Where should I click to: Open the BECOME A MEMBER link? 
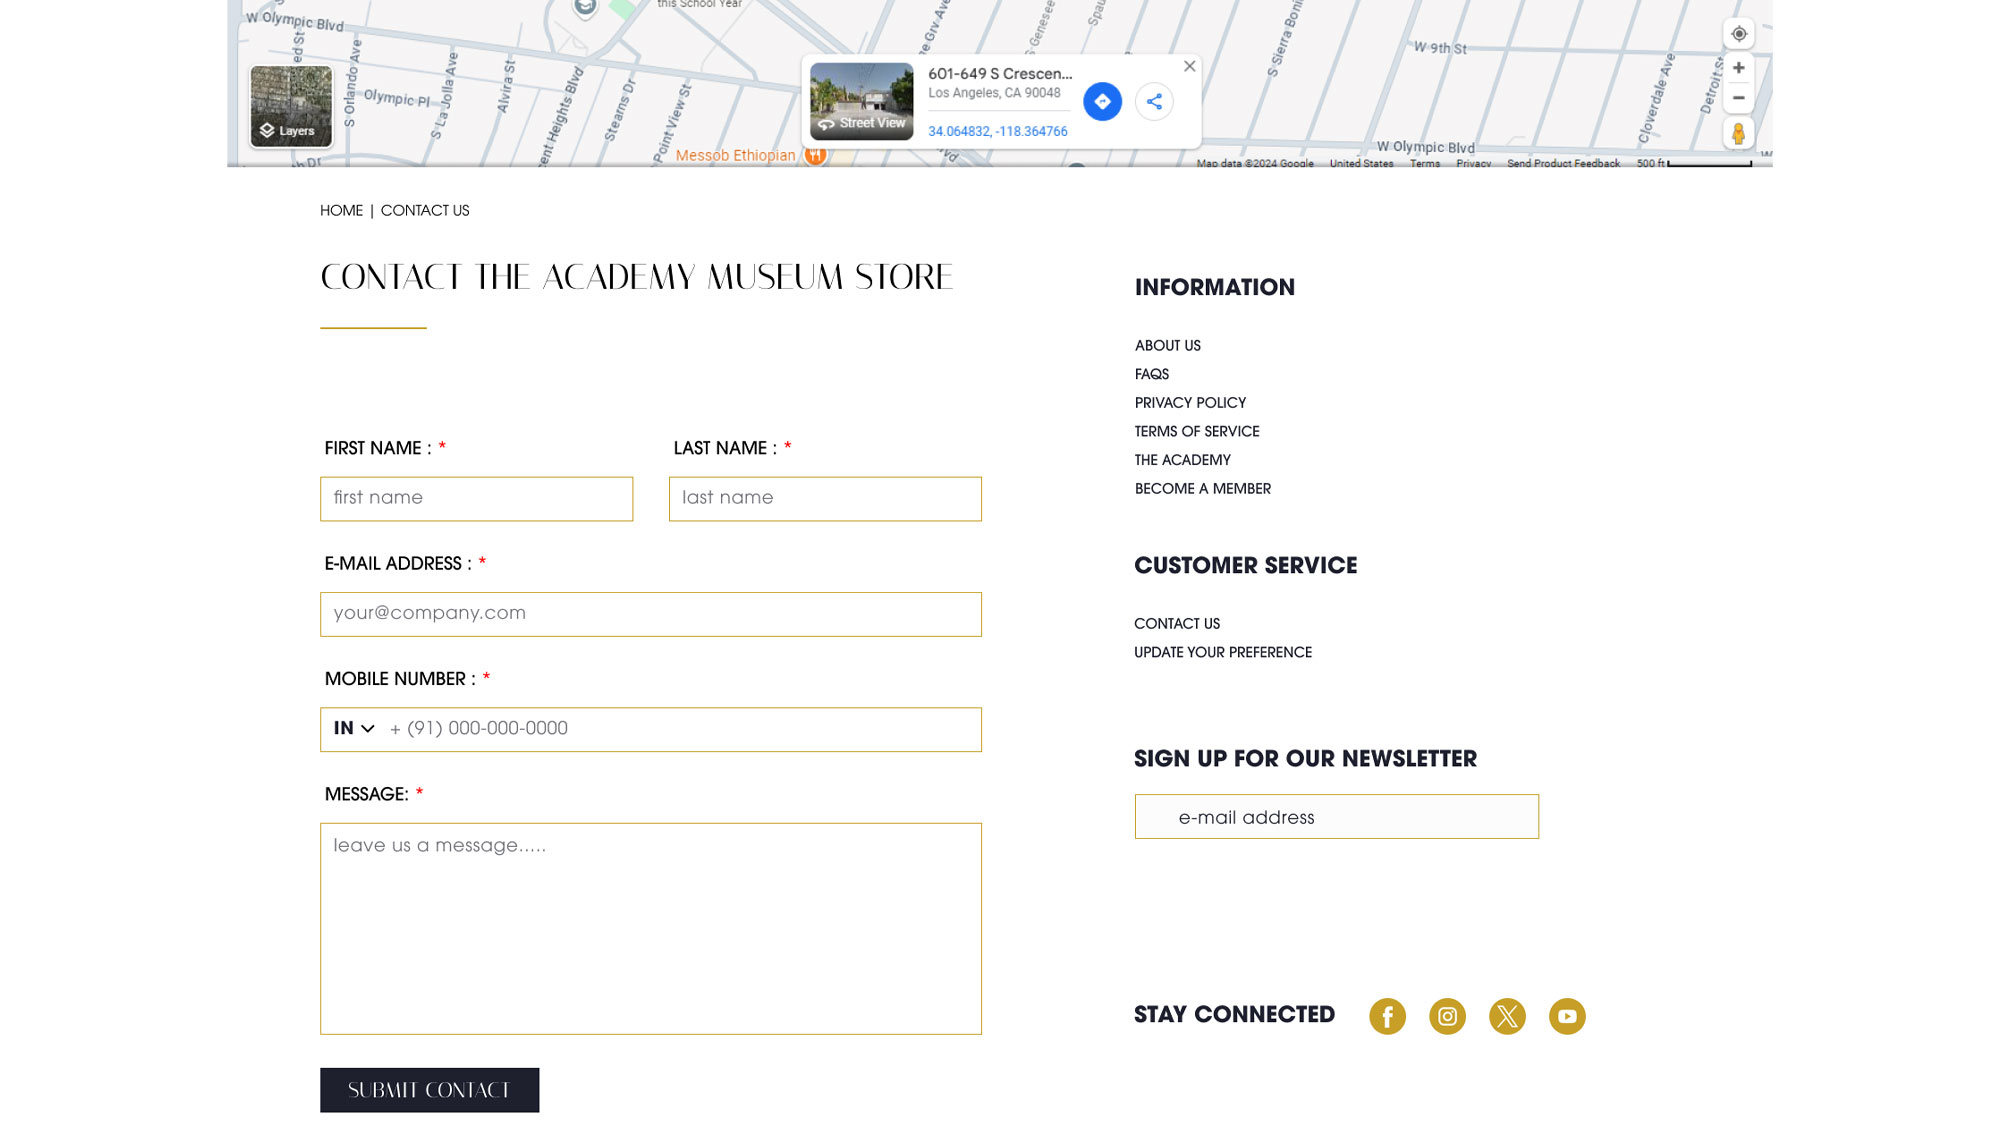pyautogui.click(x=1202, y=488)
